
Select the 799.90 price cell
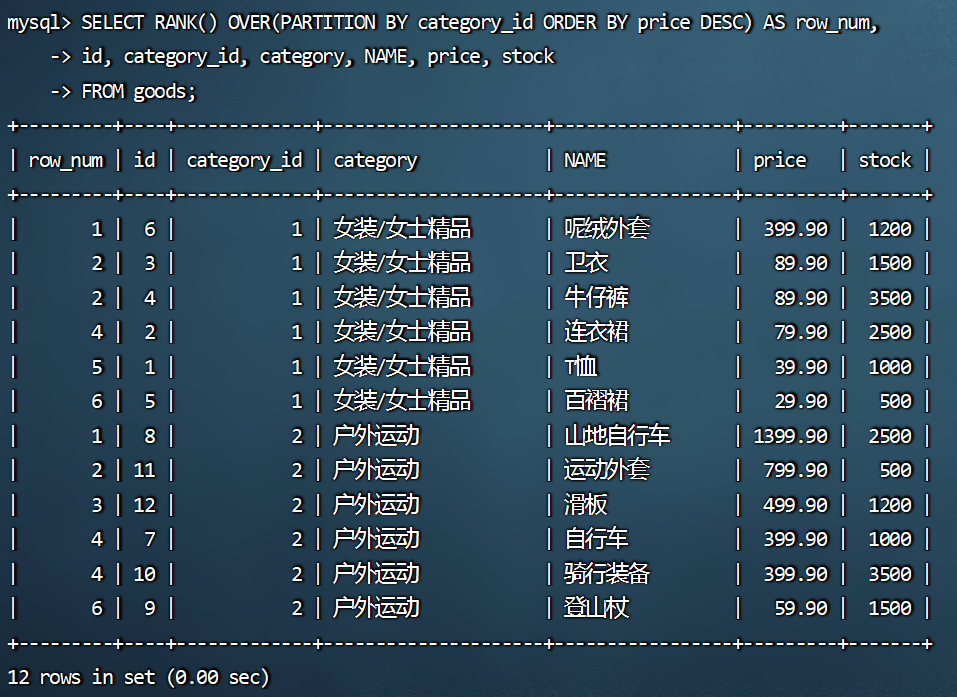pos(795,470)
